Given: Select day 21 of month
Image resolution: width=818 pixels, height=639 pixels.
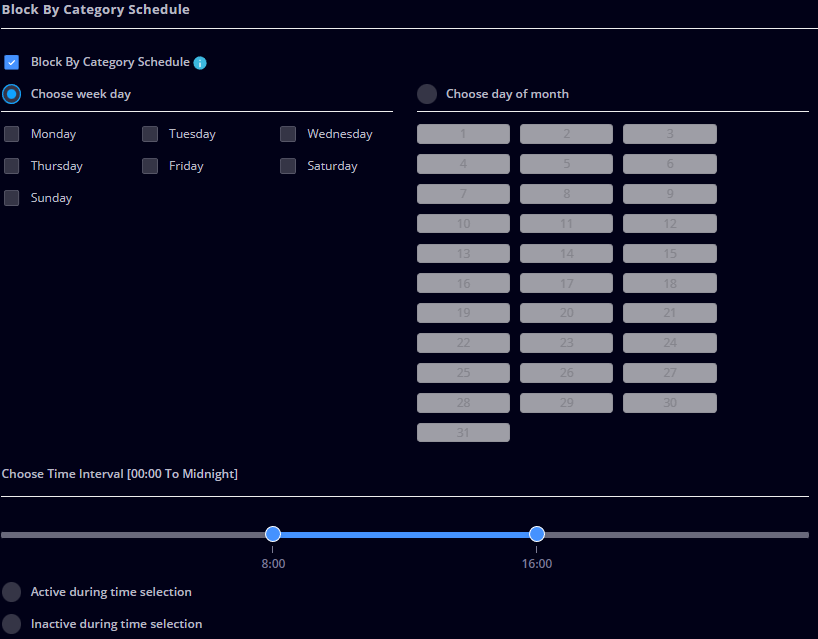Looking at the screenshot, I should (670, 313).
